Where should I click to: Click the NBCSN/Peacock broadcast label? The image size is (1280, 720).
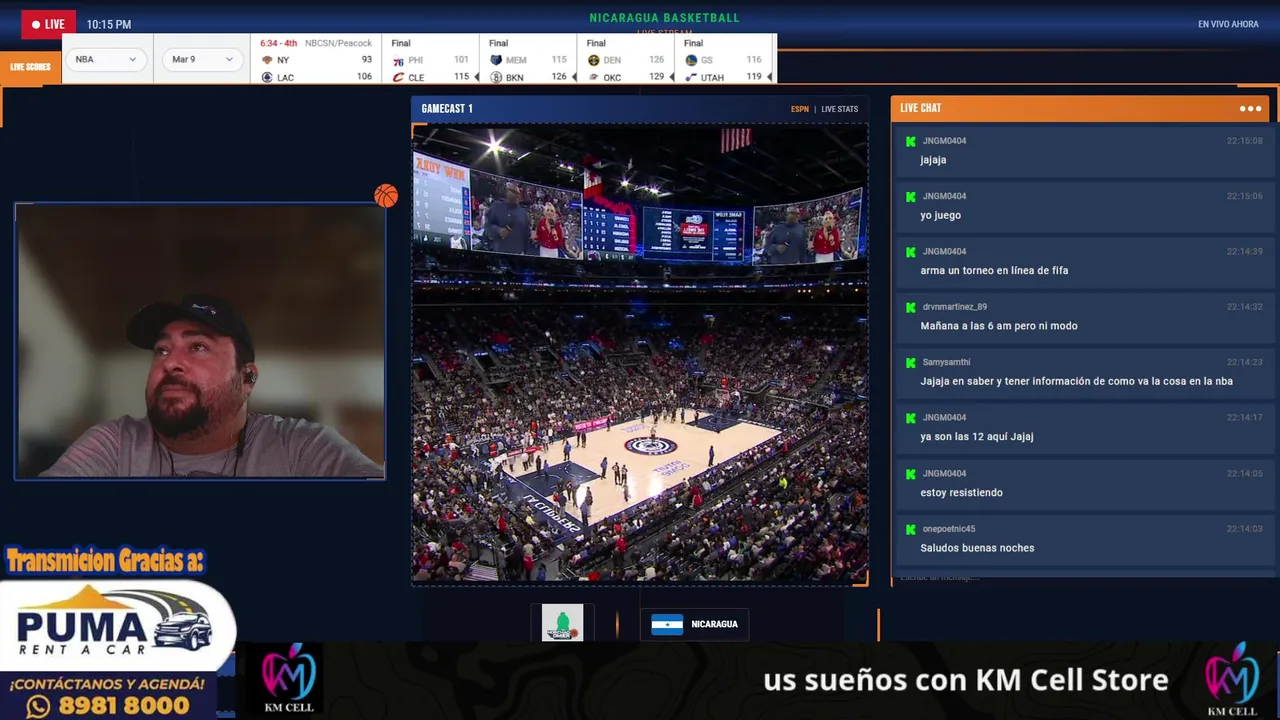point(338,43)
